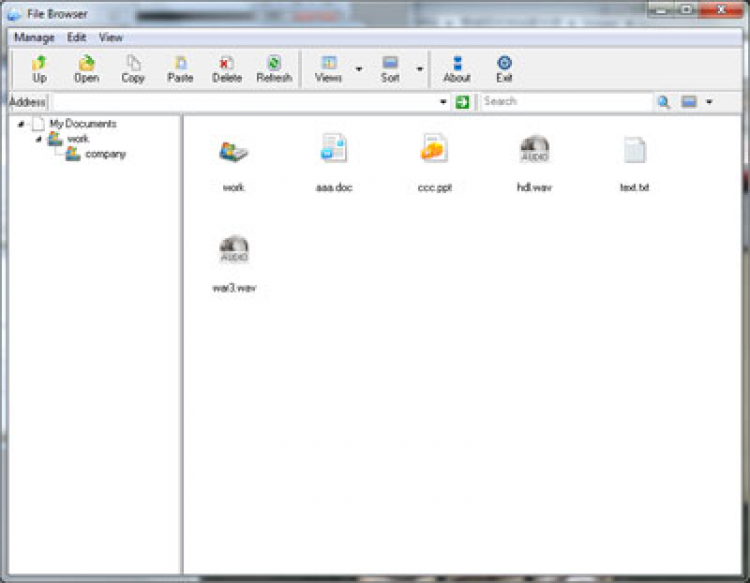Click the Sort toolbar icon
750x583 pixels.
(x=390, y=63)
